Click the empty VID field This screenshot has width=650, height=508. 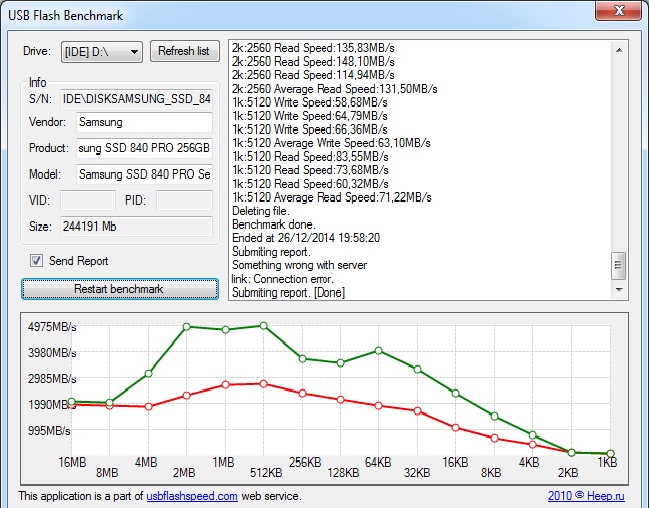pos(88,200)
